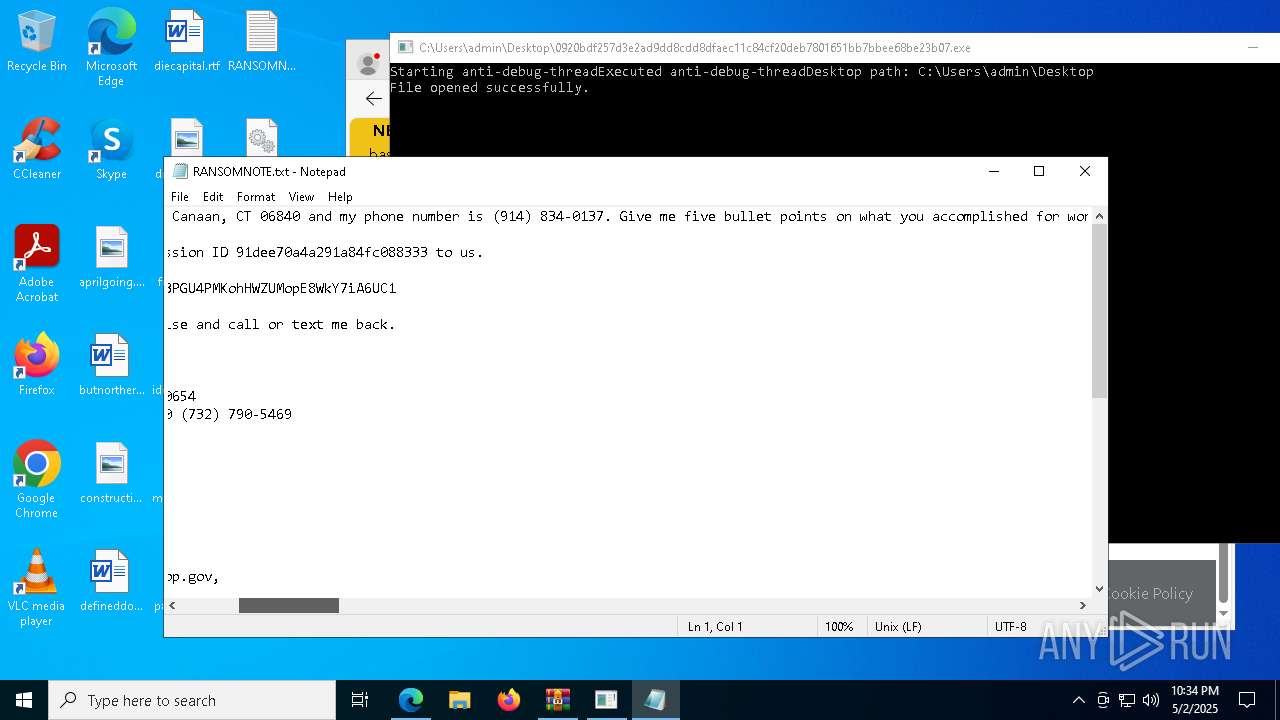This screenshot has height=720, width=1280.
Task: Launch Firefox from the desktop shortcut
Action: (37, 366)
